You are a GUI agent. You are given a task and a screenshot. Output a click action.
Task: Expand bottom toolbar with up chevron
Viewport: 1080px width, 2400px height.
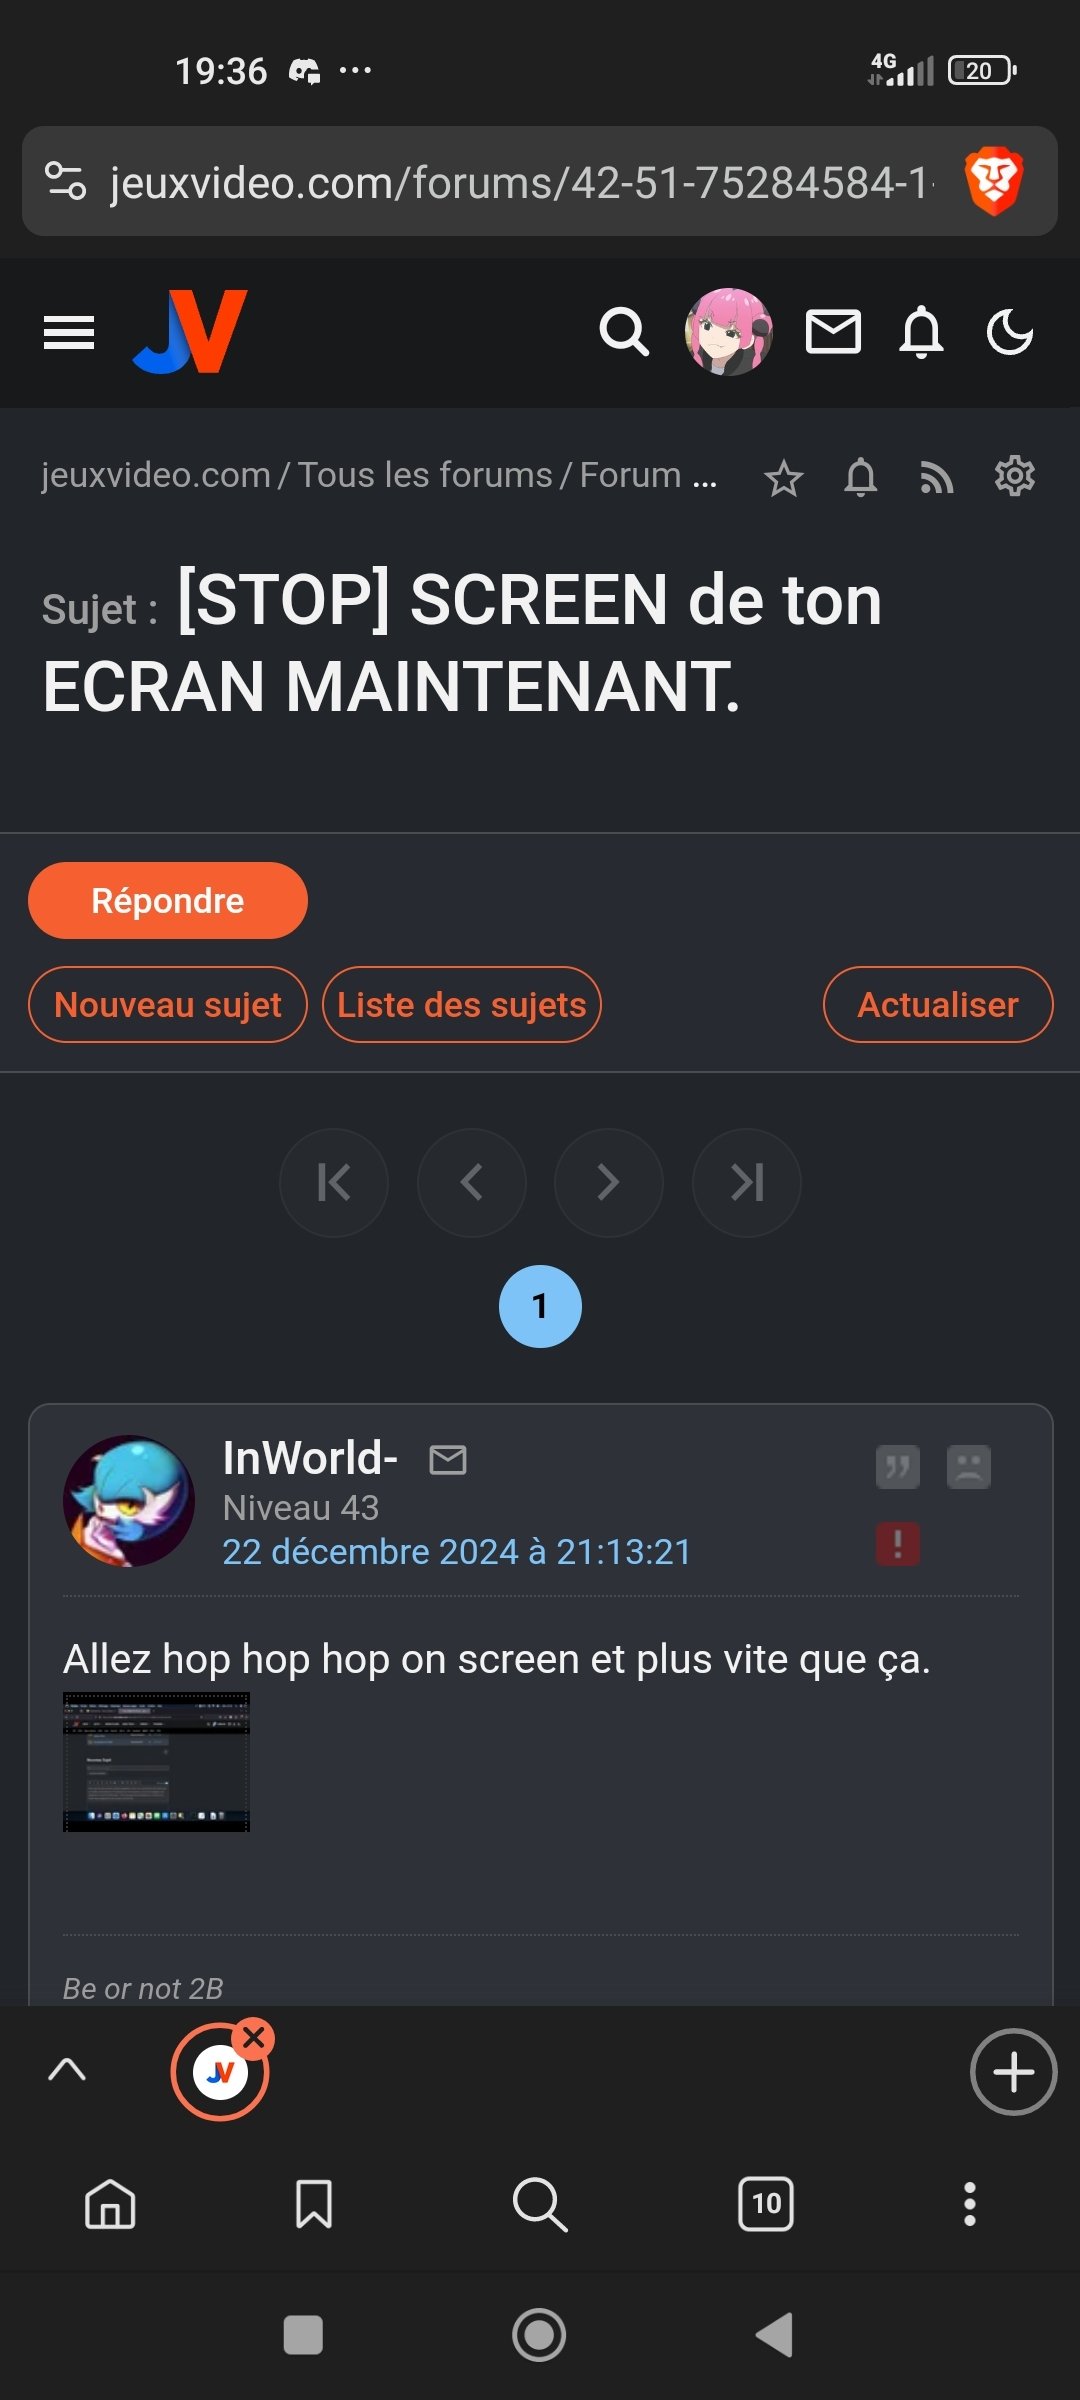coord(67,2069)
